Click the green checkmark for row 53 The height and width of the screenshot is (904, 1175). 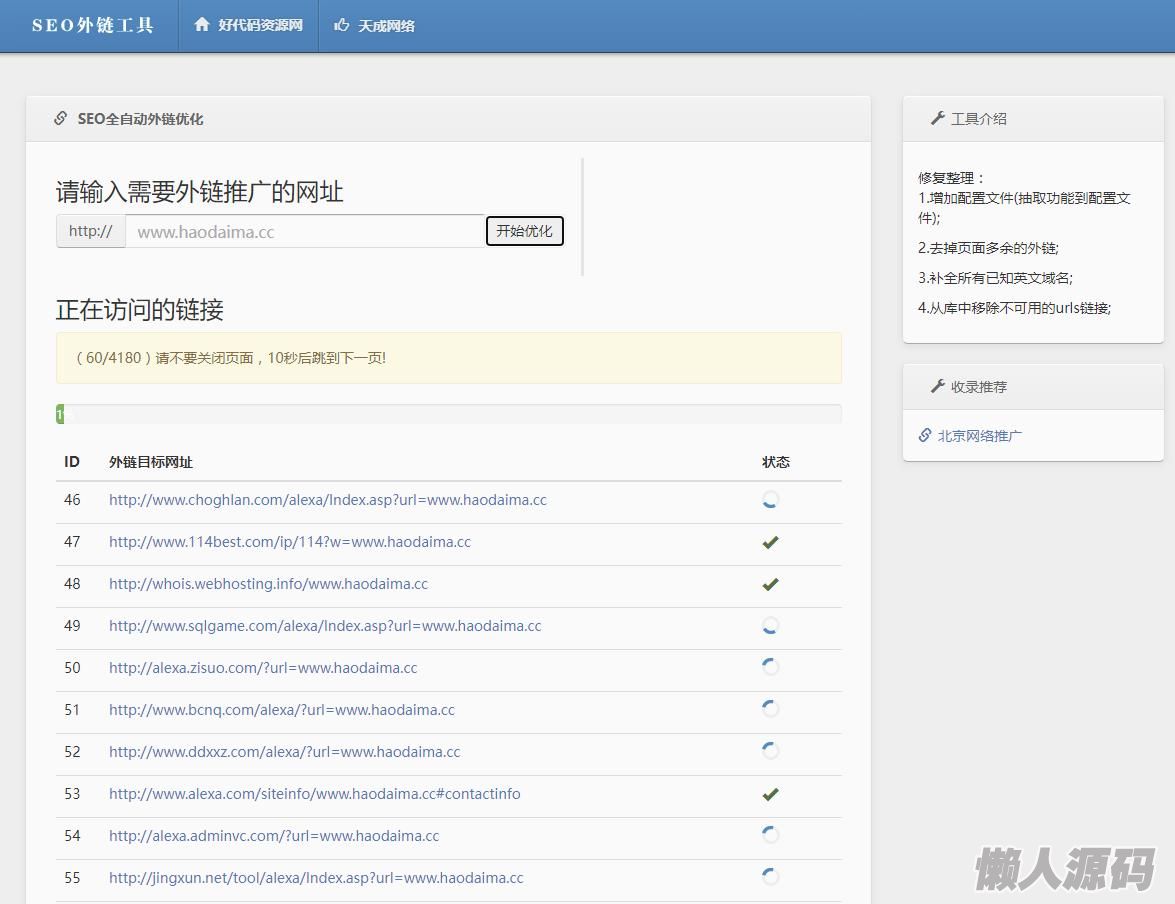click(770, 794)
